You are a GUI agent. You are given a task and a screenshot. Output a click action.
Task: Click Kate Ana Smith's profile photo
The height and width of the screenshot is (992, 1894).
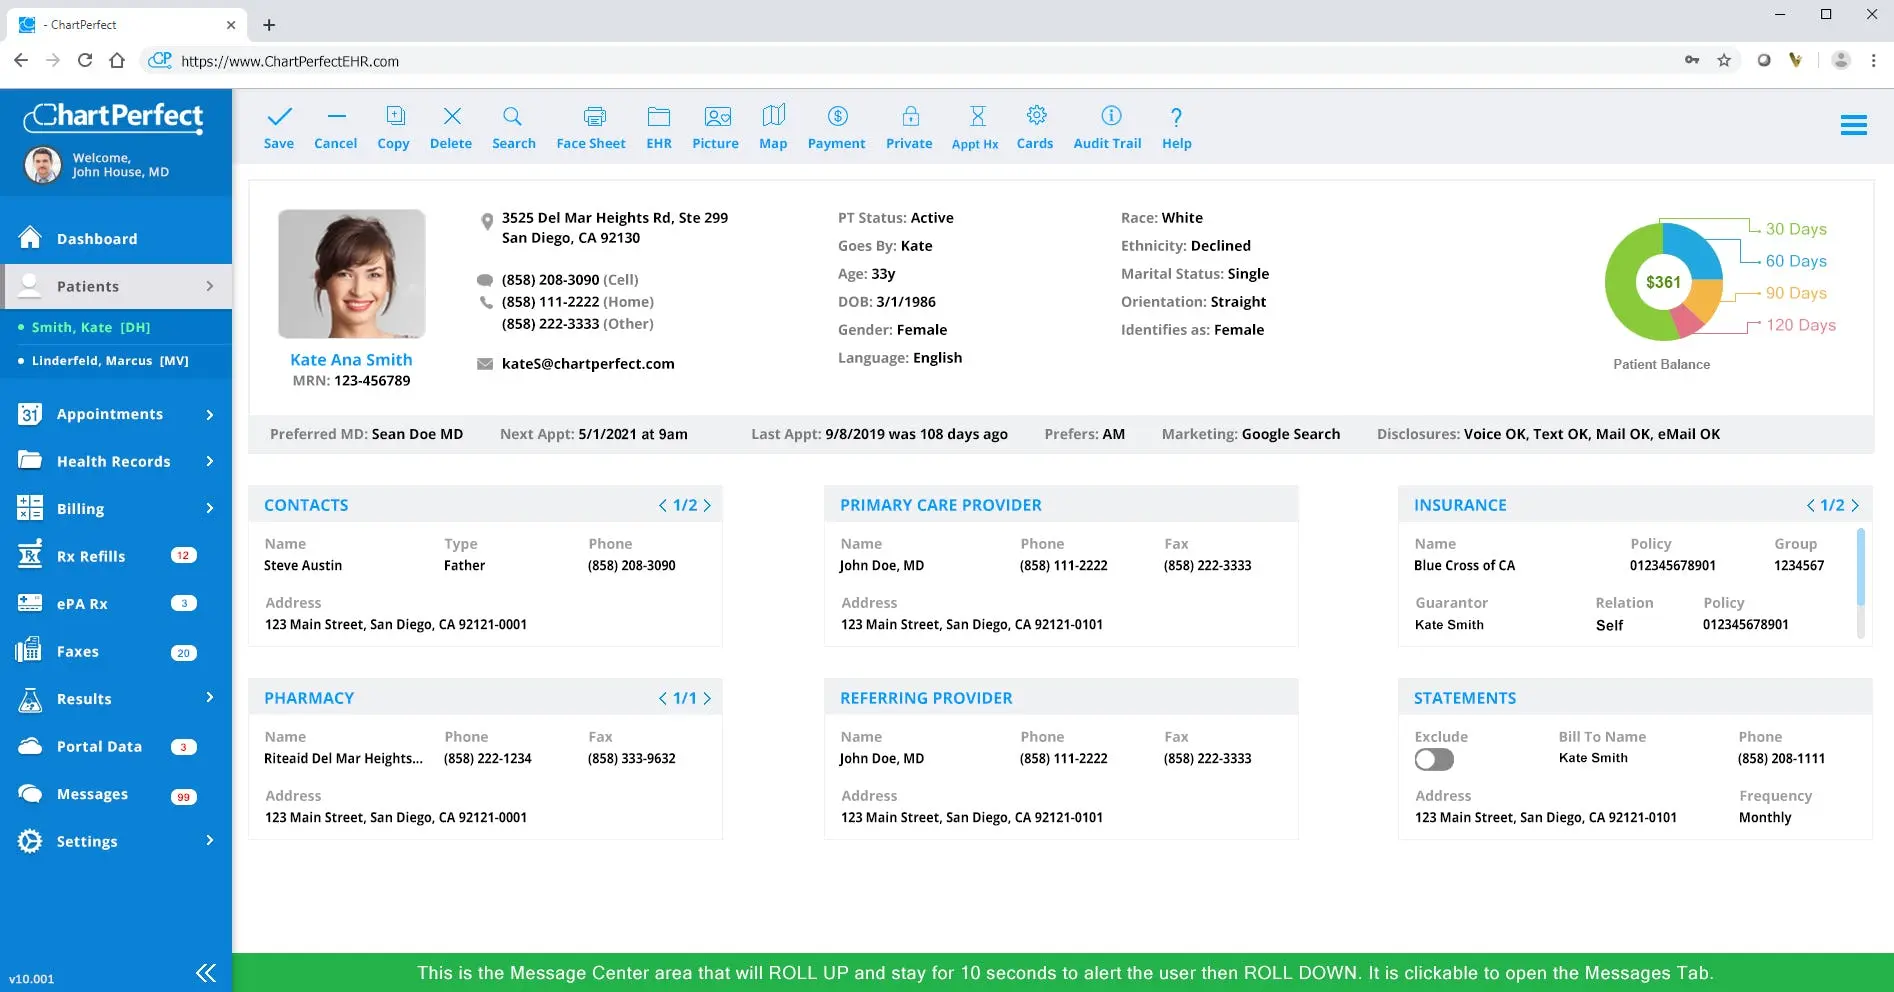tap(351, 273)
